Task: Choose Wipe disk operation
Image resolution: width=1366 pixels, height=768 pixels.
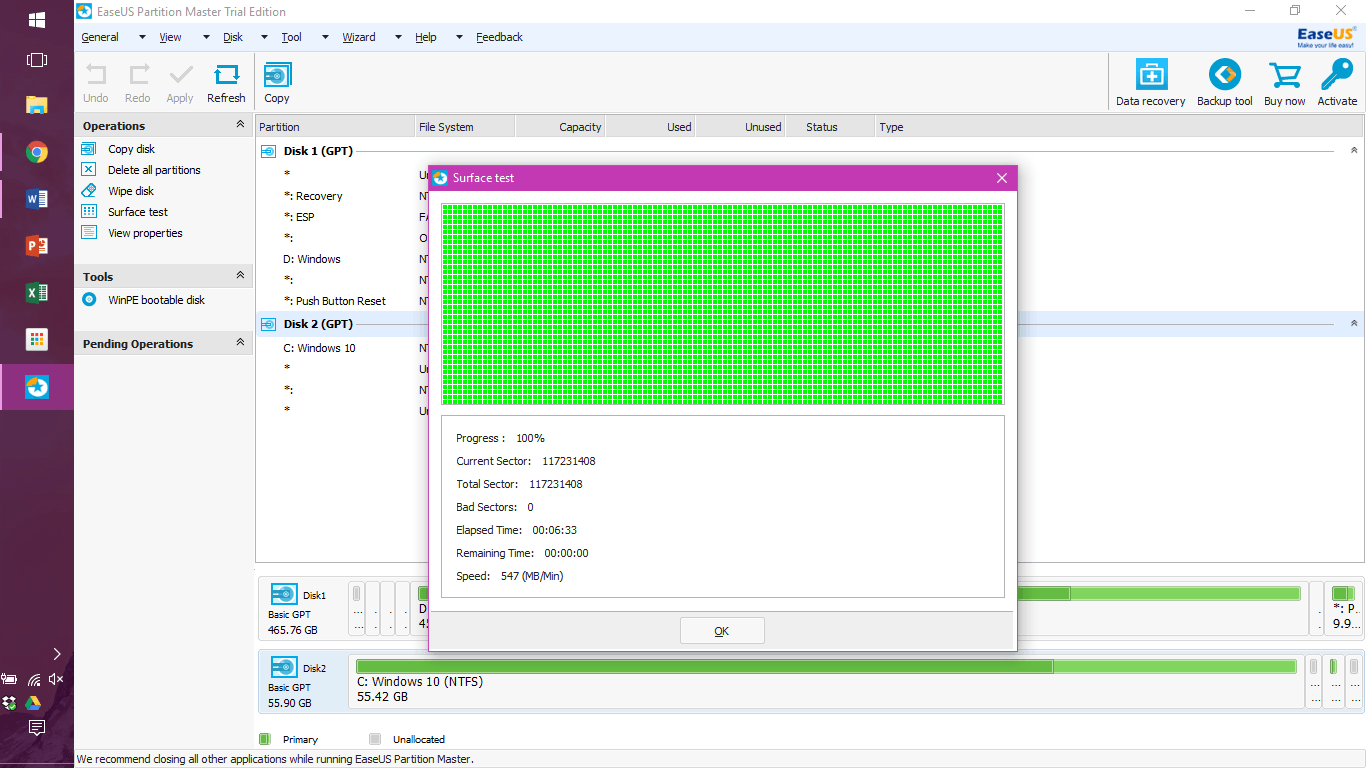Action: (131, 191)
